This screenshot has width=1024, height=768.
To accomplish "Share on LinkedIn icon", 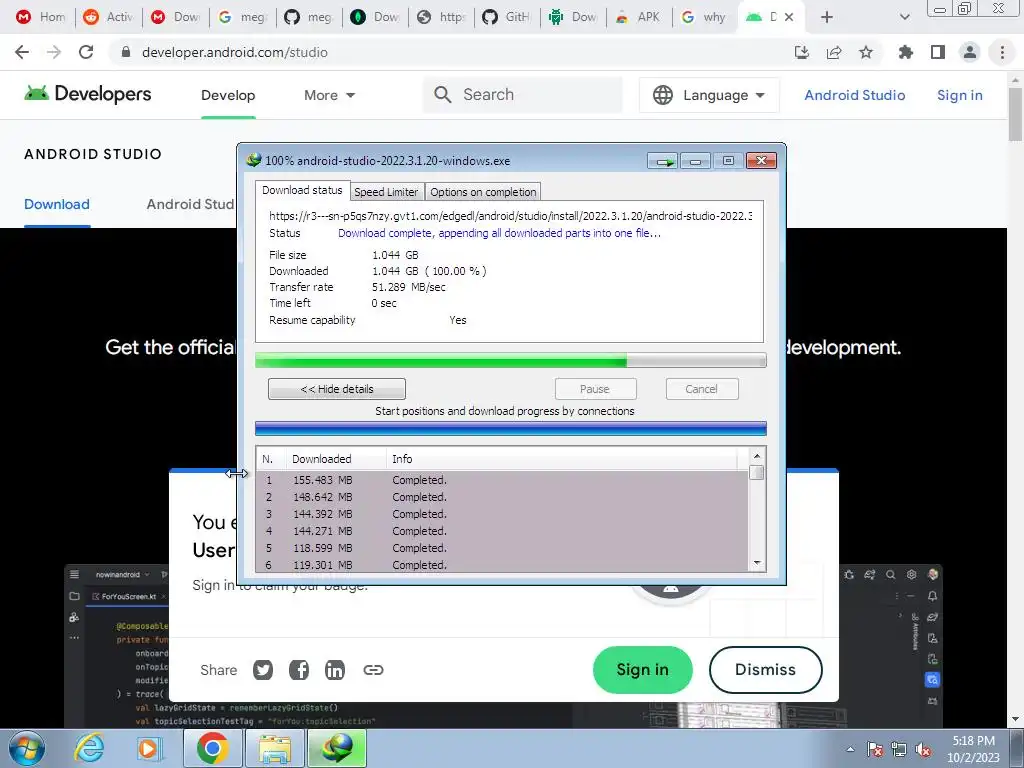I will pos(334,669).
